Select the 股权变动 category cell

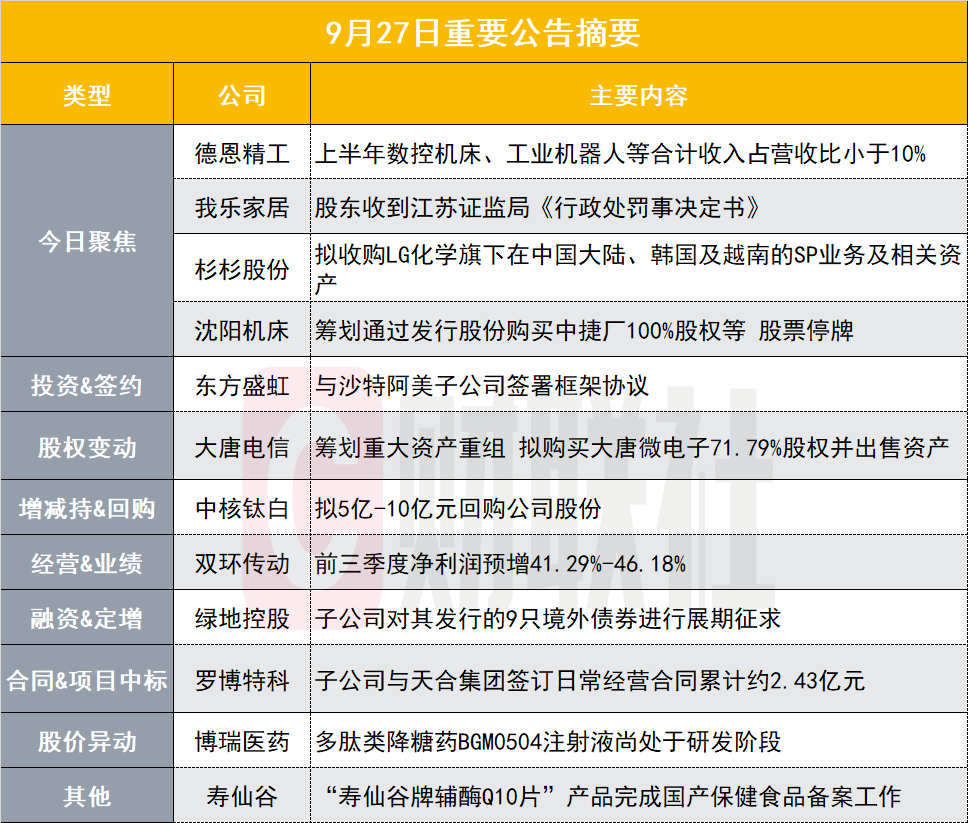click(x=87, y=446)
